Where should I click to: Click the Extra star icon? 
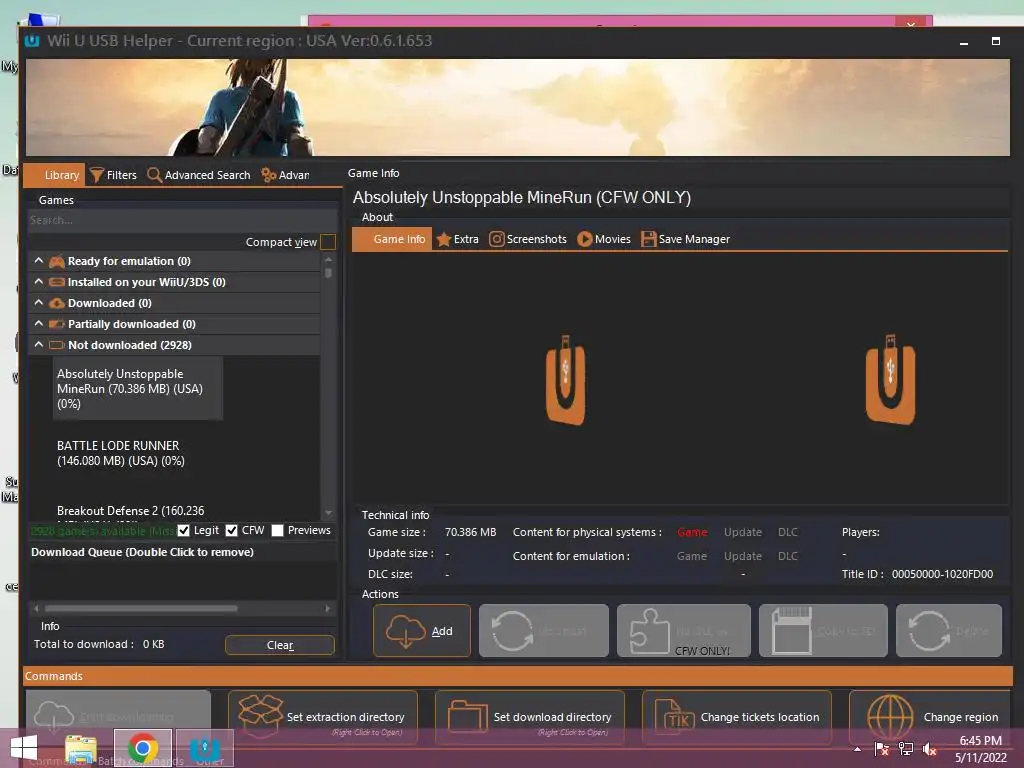click(x=443, y=239)
